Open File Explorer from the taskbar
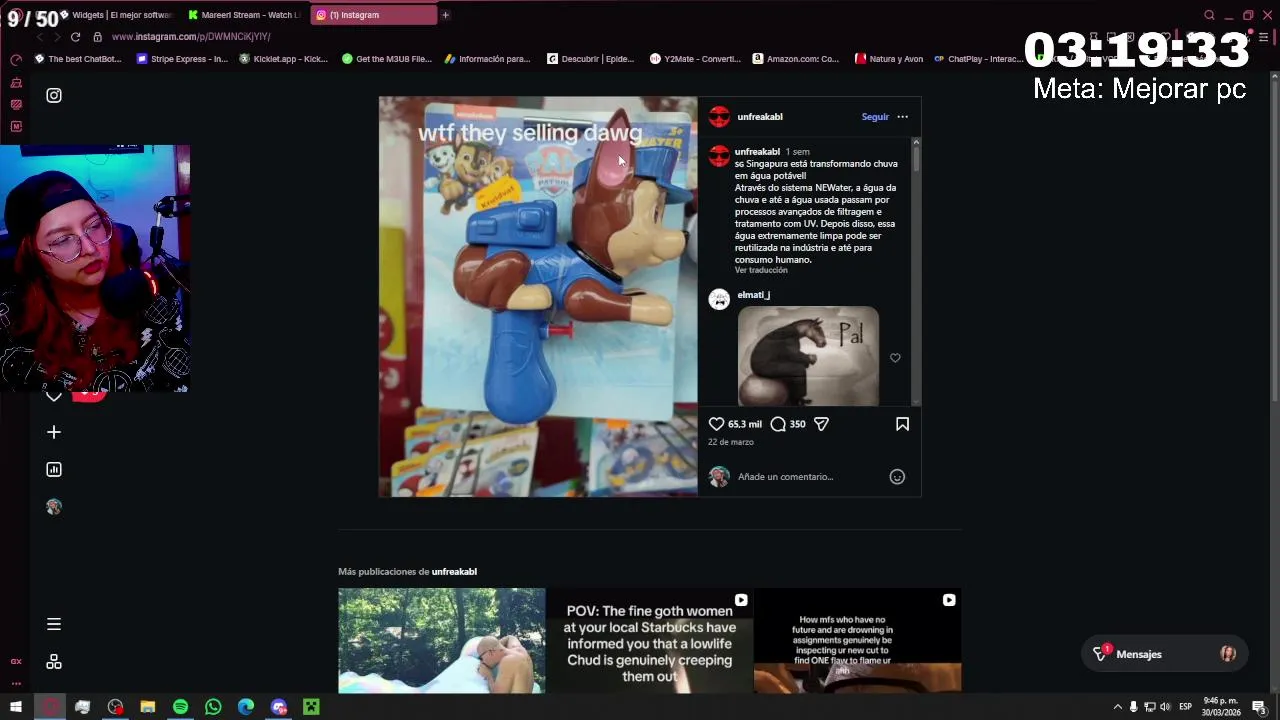Screen dimensions: 1280x720 click(x=147, y=707)
